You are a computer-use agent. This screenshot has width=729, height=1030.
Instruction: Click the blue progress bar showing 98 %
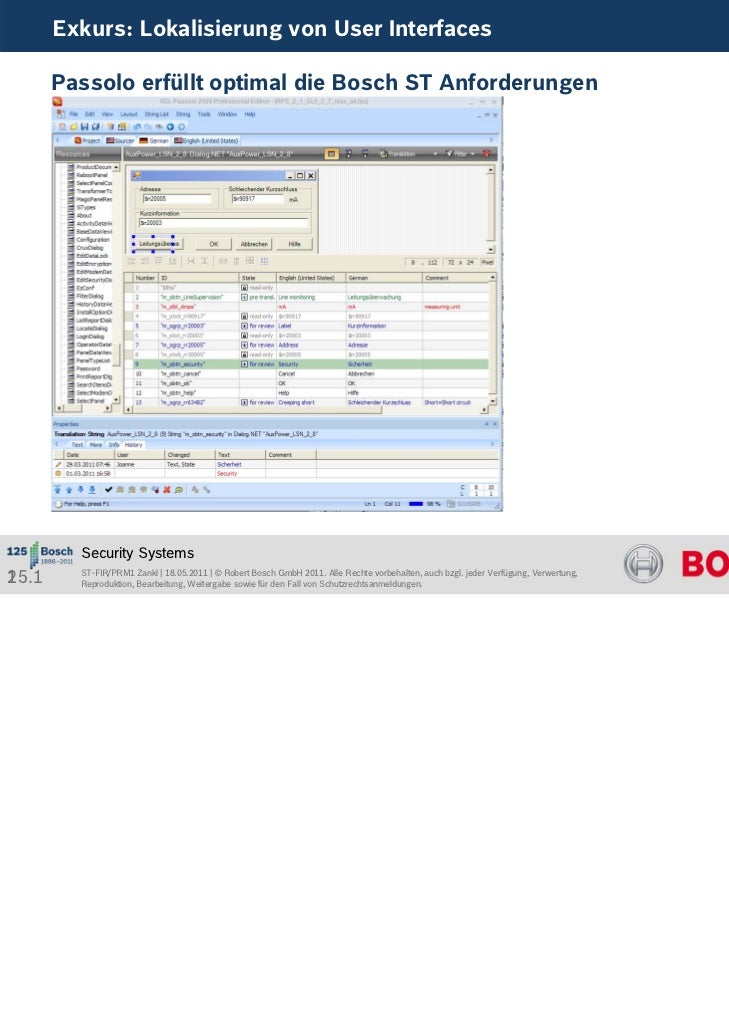pyautogui.click(x=416, y=504)
